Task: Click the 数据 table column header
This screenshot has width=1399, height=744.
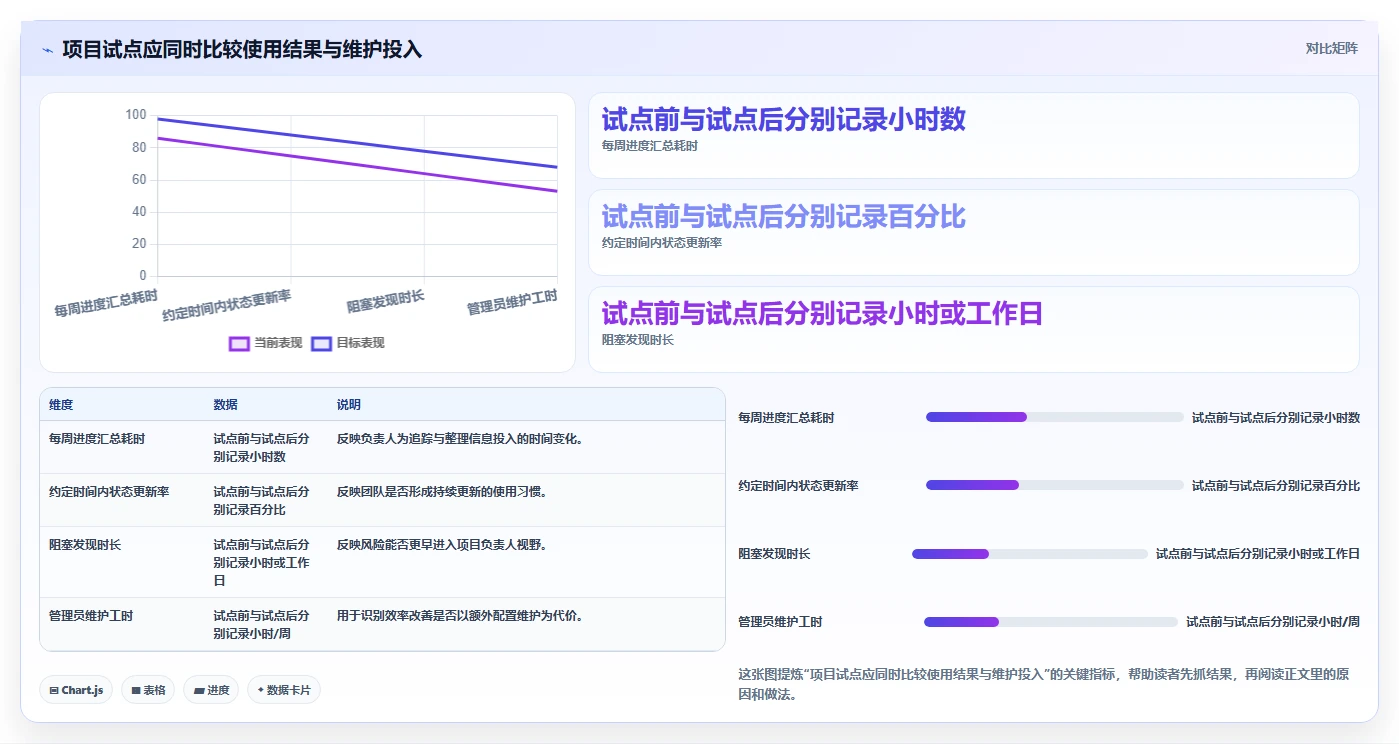Action: coord(225,405)
